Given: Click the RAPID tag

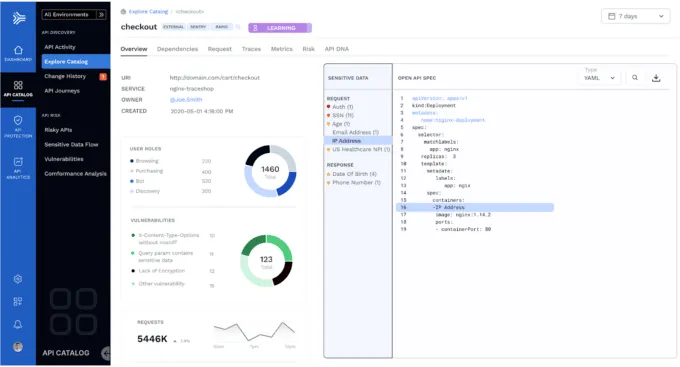Looking at the screenshot, I should 222,27.
